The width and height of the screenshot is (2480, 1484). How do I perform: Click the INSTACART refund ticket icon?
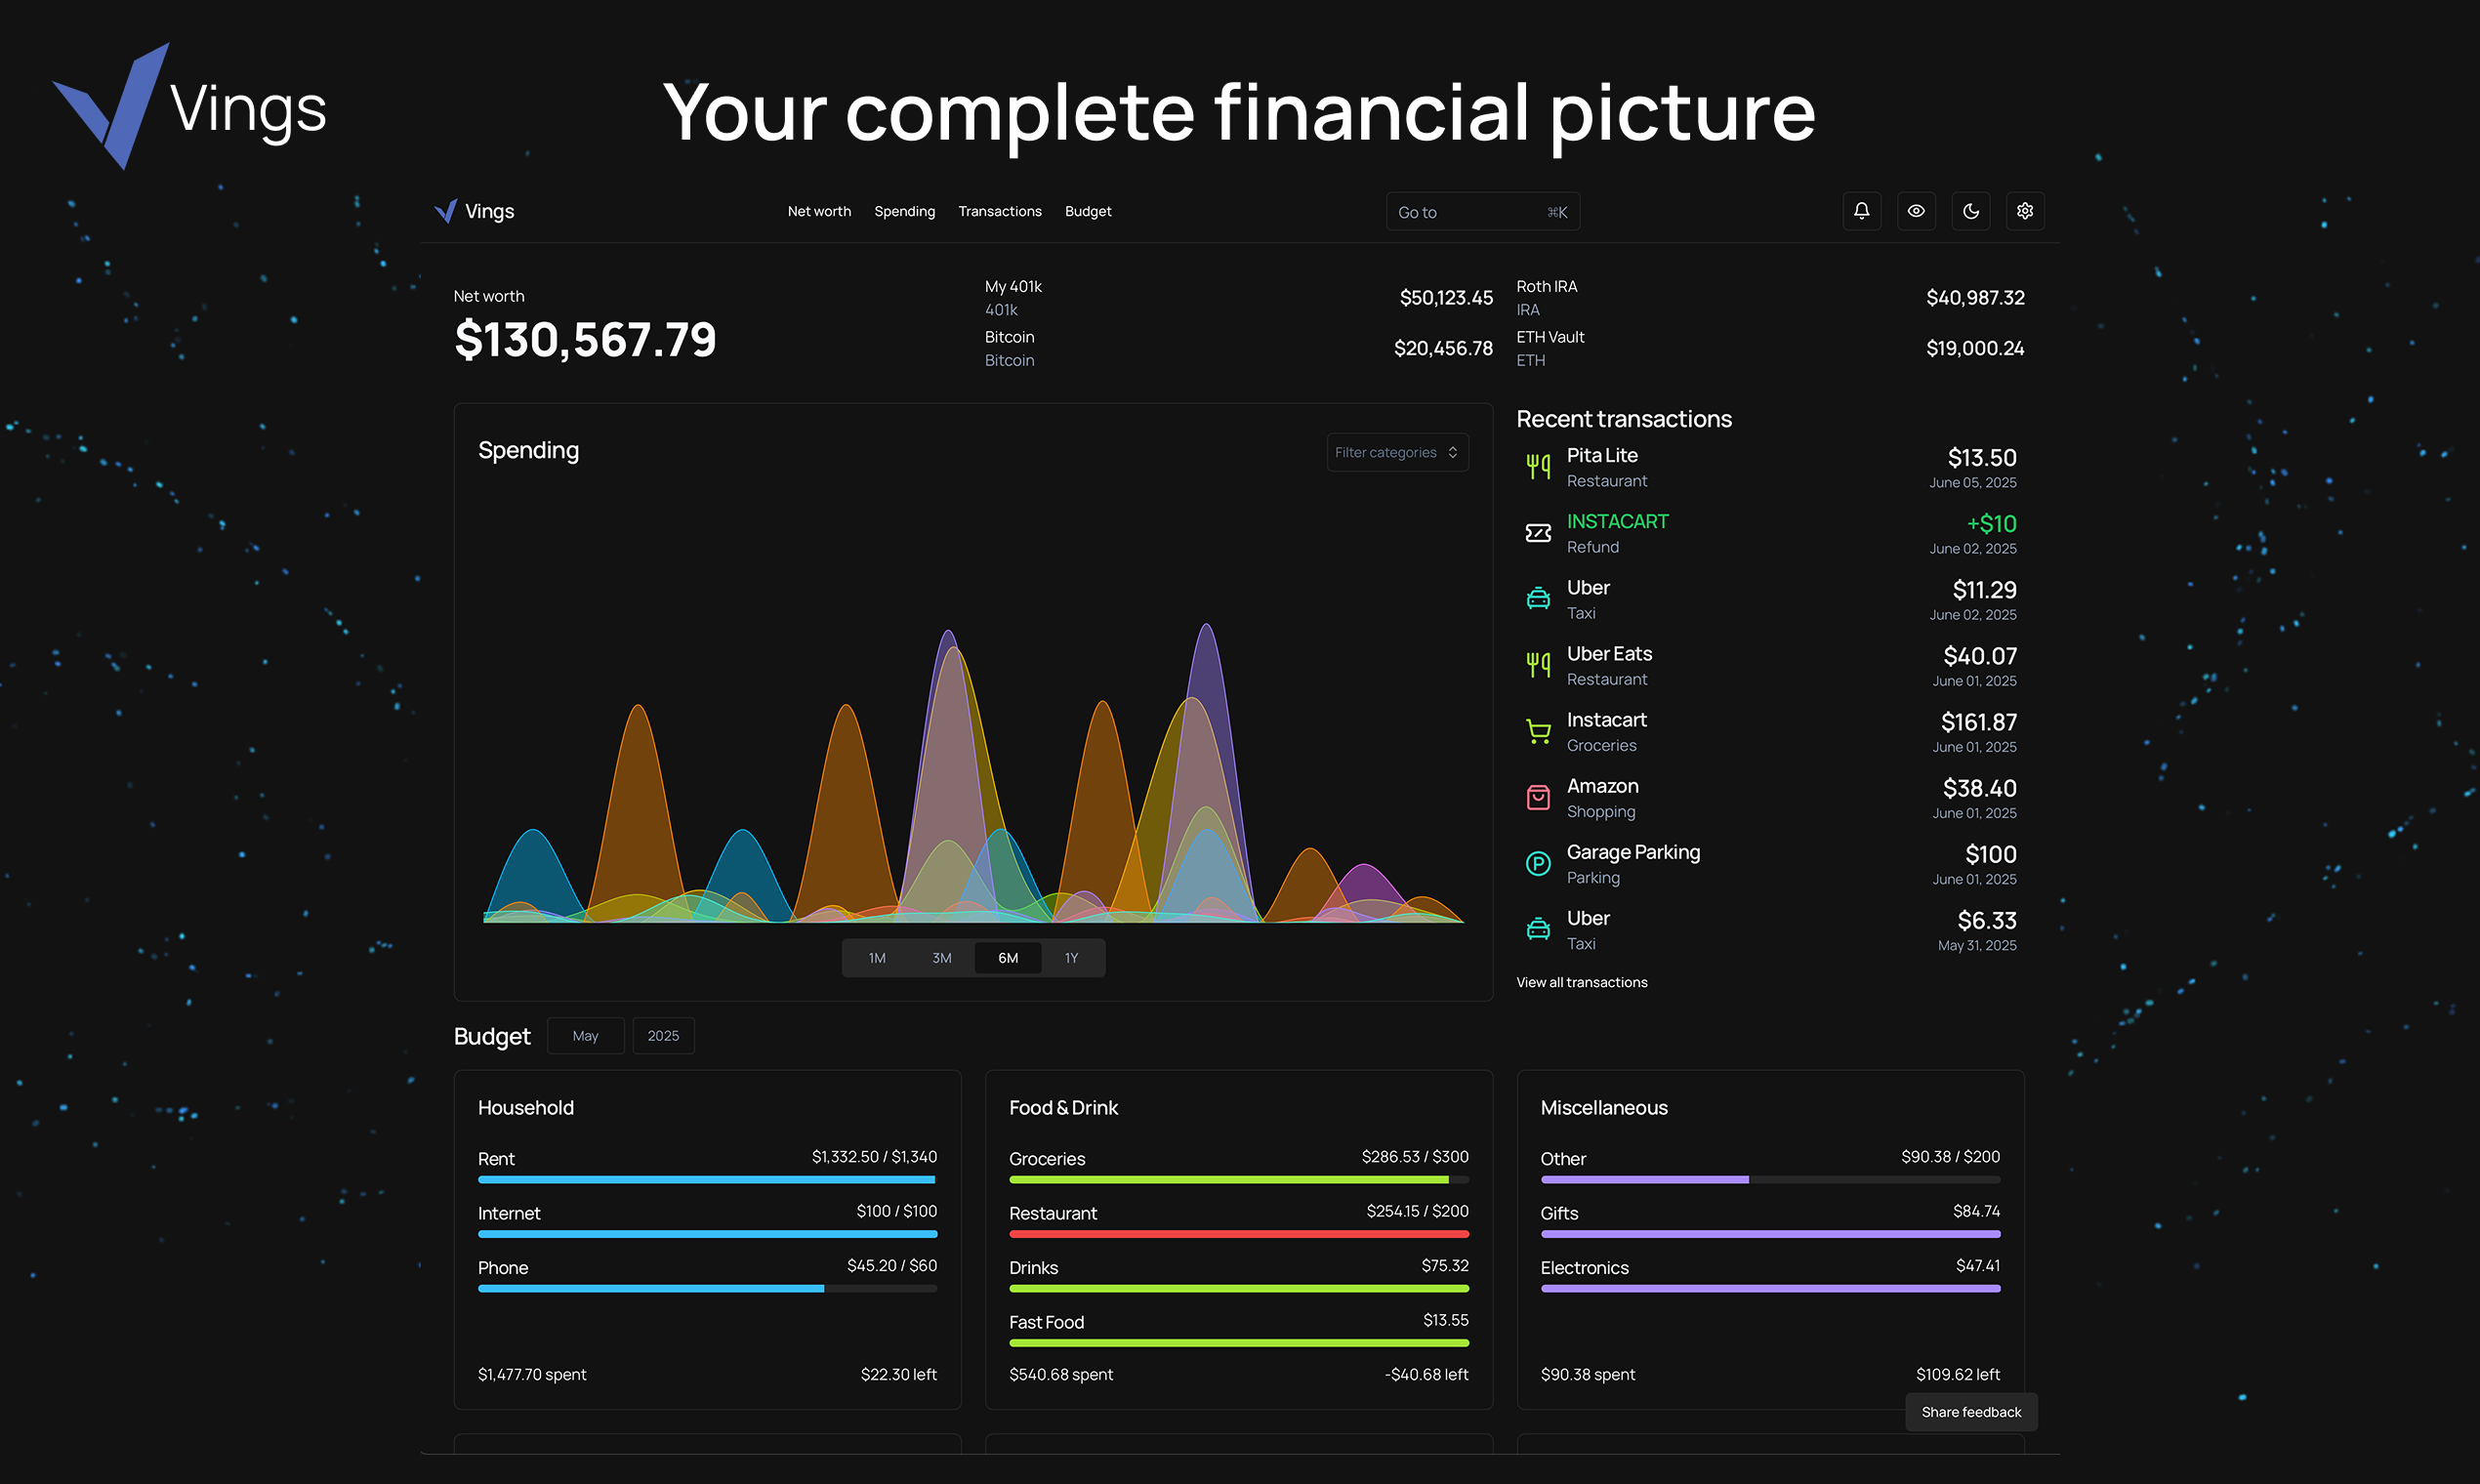click(1538, 533)
